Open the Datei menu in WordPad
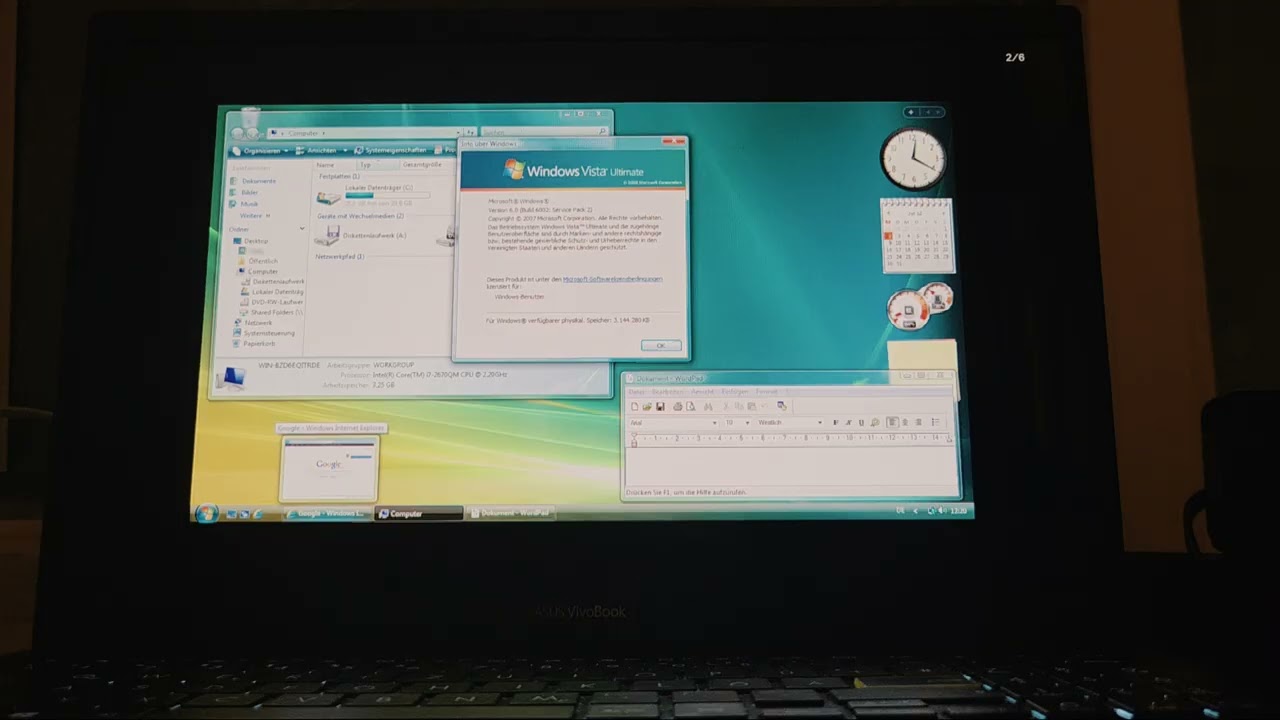 click(x=637, y=392)
